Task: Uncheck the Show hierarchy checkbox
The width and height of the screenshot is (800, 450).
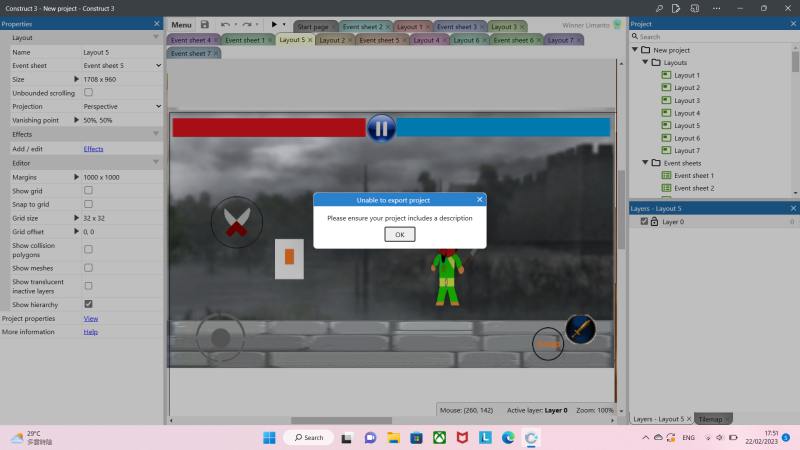Action: pyautogui.click(x=88, y=304)
